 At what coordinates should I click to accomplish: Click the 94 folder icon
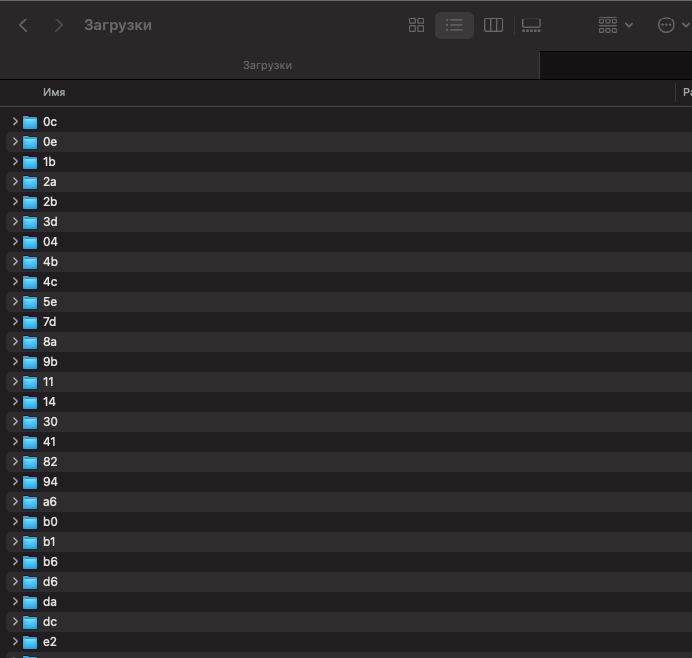pos(30,482)
